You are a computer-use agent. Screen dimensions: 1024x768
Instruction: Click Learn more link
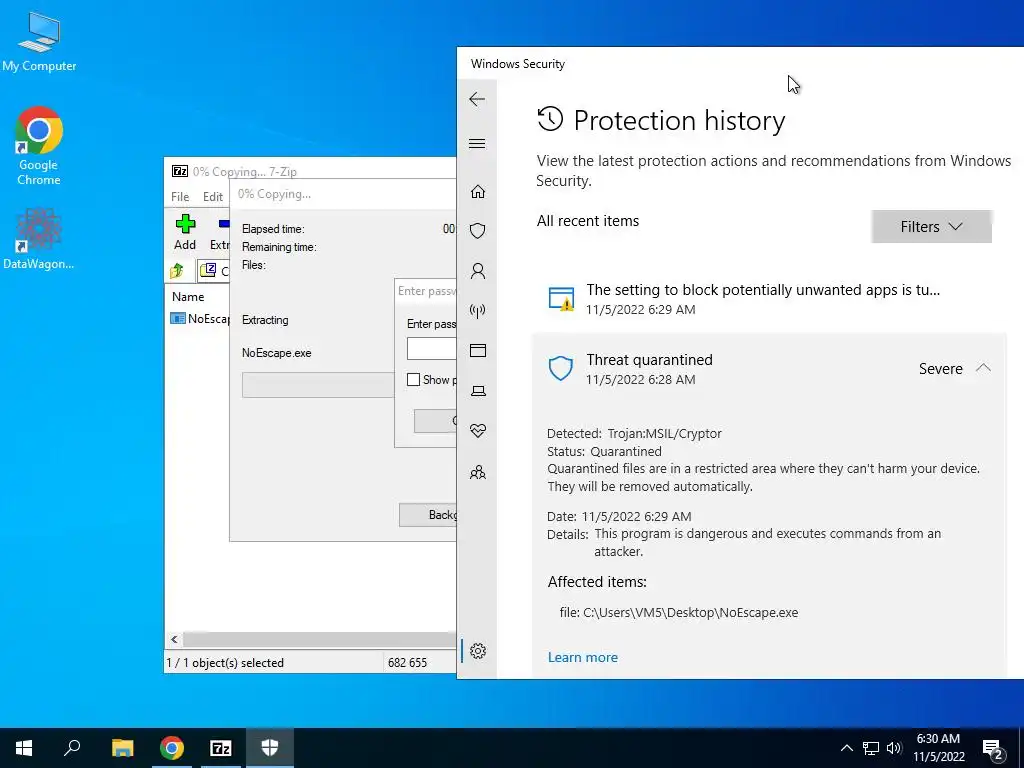coord(583,657)
